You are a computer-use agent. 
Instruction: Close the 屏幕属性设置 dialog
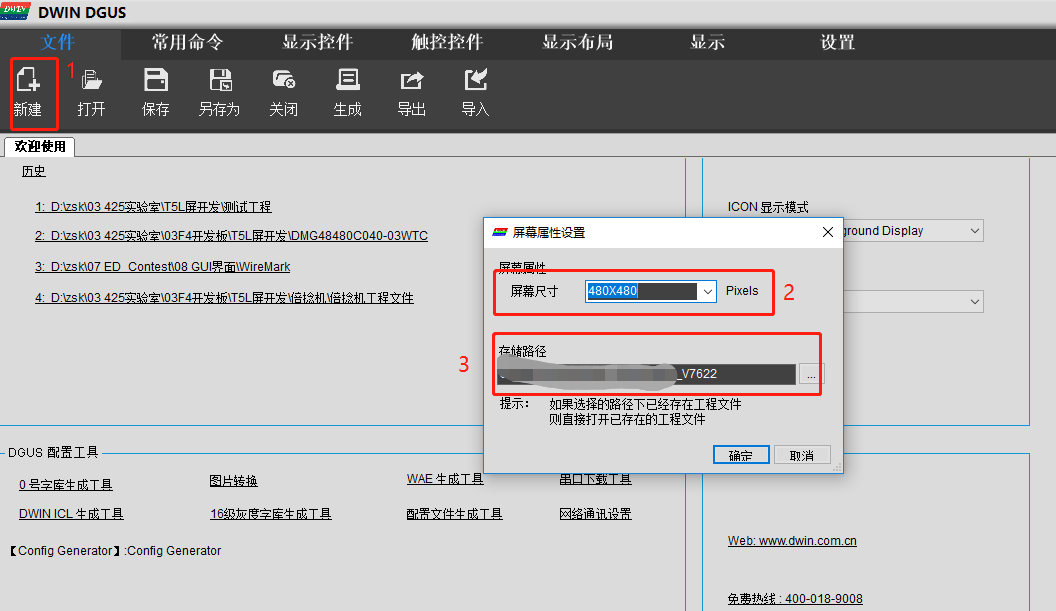828,232
